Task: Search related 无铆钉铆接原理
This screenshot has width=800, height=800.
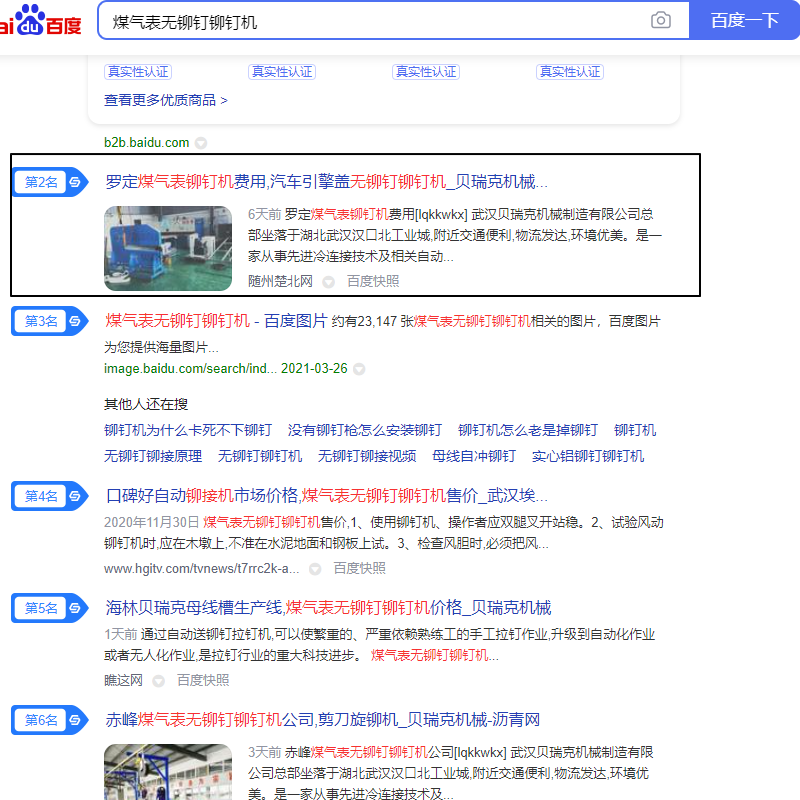Action: point(153,456)
